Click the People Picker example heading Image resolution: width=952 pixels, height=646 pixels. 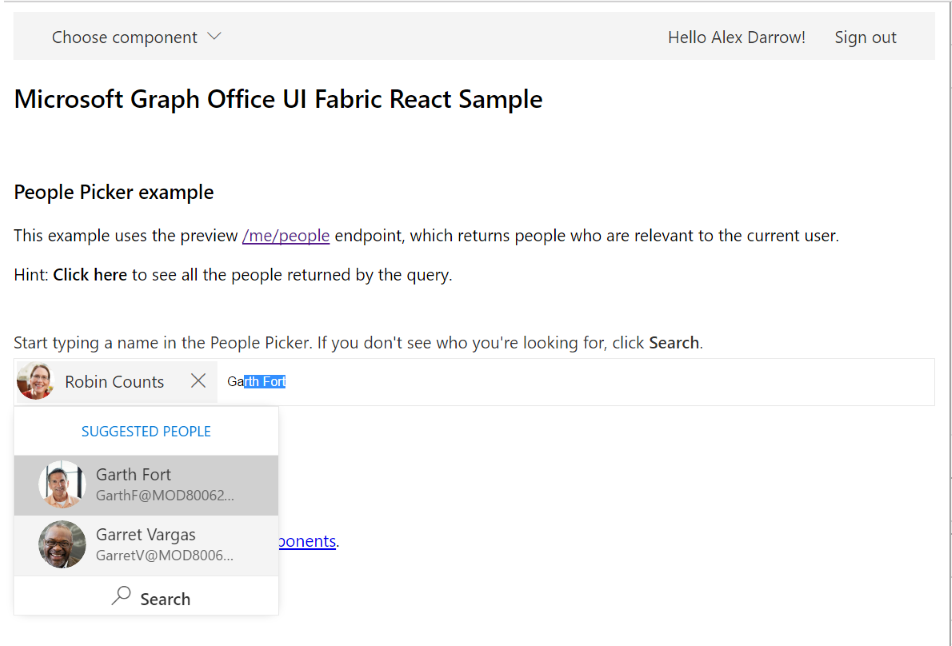pyautogui.click(x=114, y=192)
